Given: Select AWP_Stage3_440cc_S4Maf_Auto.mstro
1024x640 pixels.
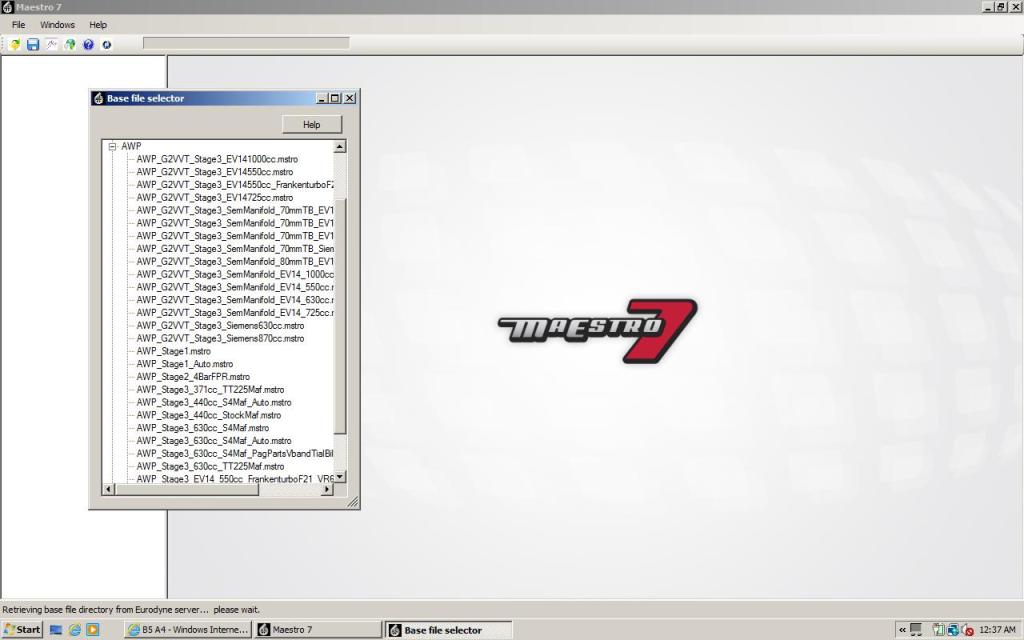Looking at the screenshot, I should (214, 402).
